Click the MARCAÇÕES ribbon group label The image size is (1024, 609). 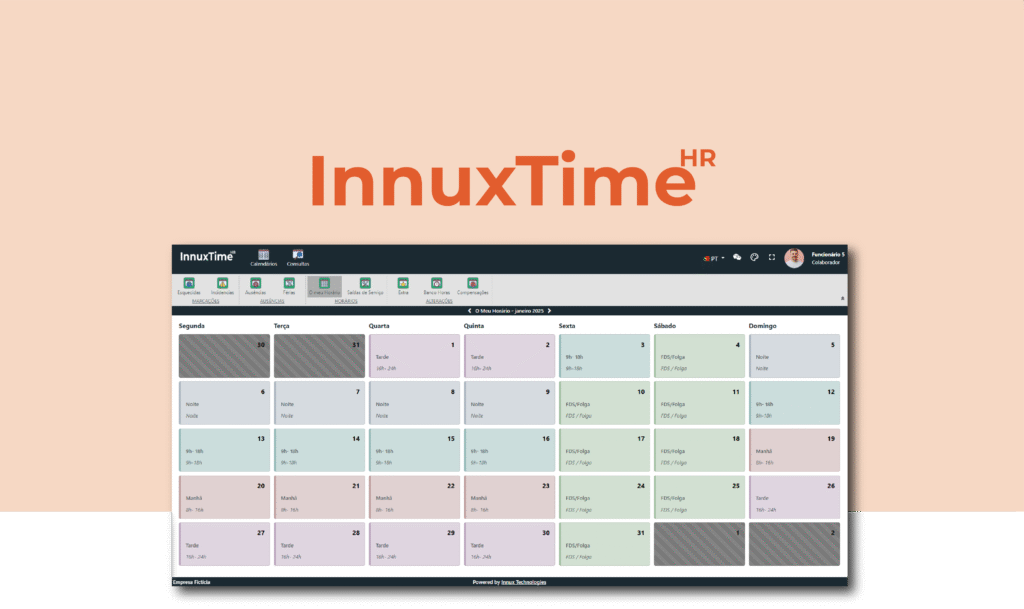click(x=206, y=302)
